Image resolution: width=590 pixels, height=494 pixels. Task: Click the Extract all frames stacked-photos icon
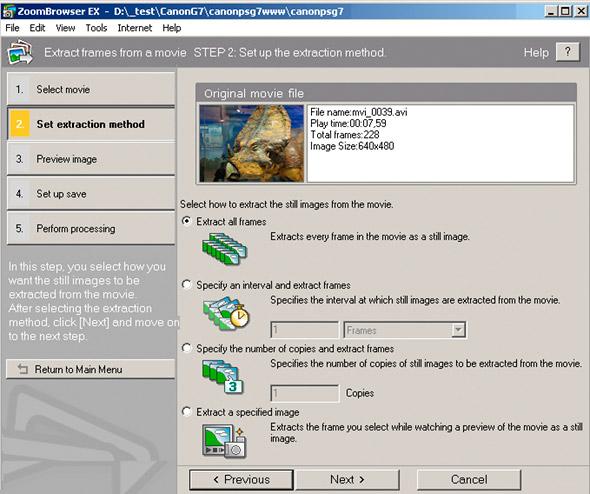pyautogui.click(x=224, y=248)
